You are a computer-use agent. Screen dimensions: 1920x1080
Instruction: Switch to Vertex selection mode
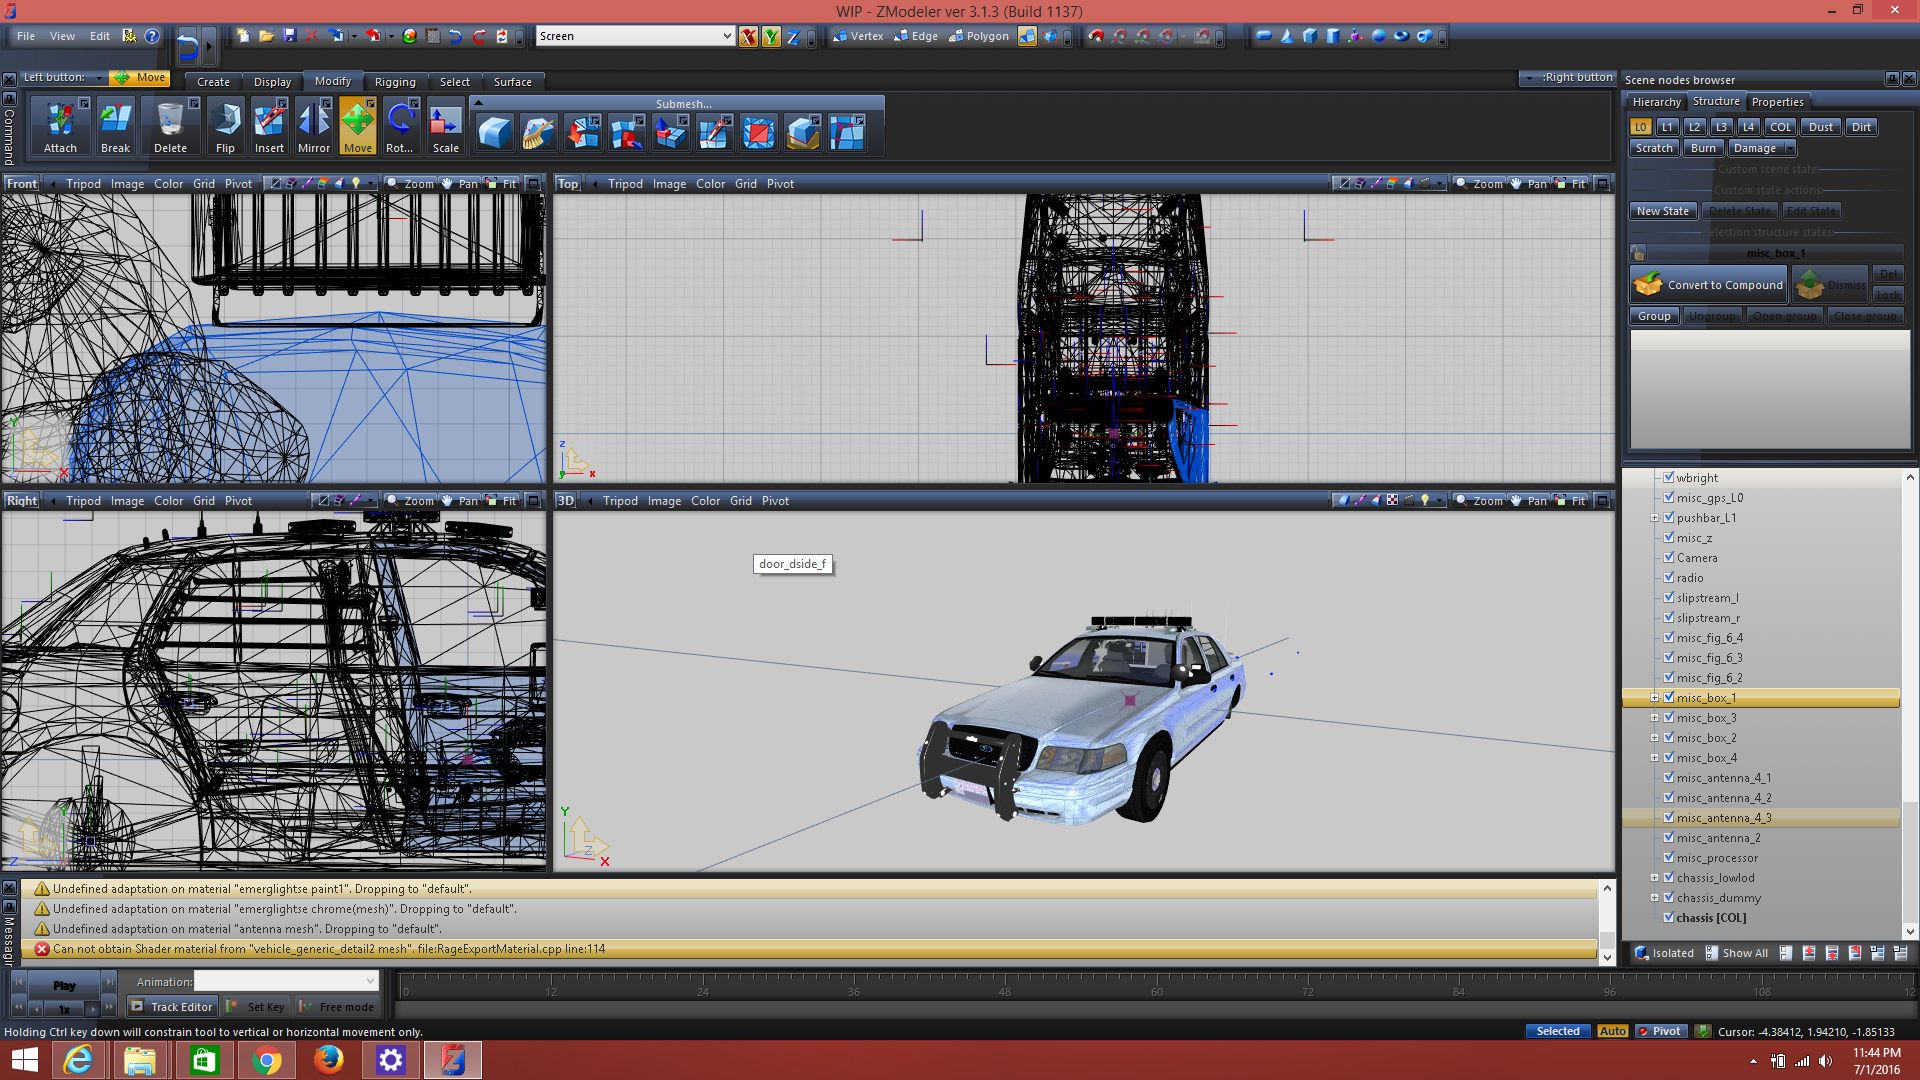coord(858,36)
